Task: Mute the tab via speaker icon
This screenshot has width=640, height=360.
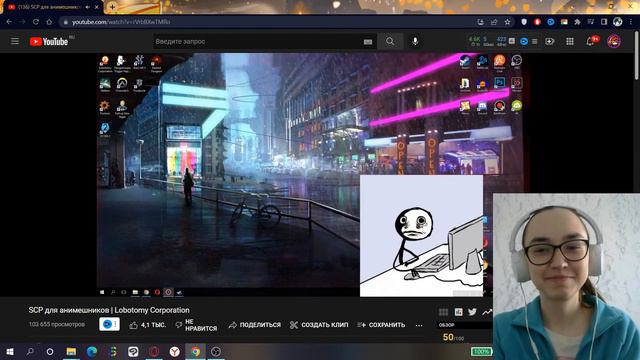Action: click(x=87, y=7)
